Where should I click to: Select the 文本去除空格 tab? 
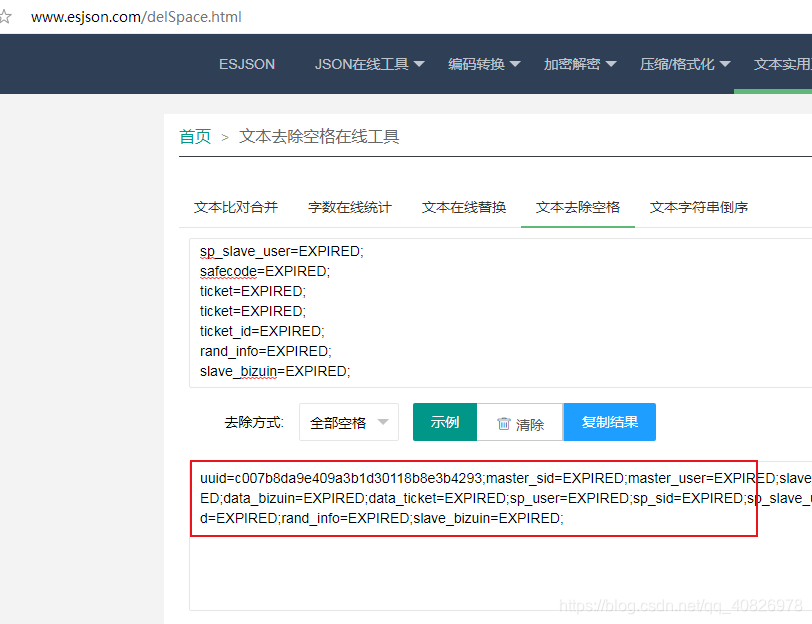577,207
